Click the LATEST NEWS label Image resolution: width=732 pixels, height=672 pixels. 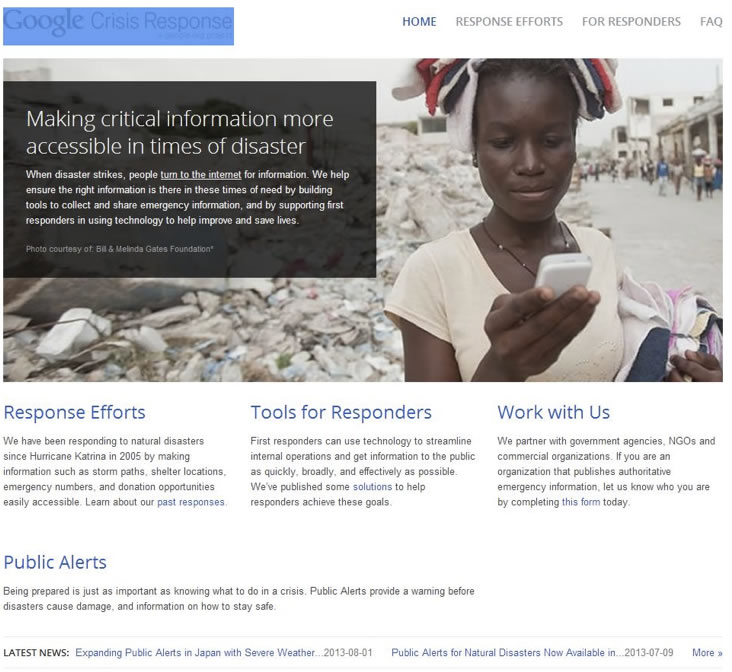(x=36, y=653)
